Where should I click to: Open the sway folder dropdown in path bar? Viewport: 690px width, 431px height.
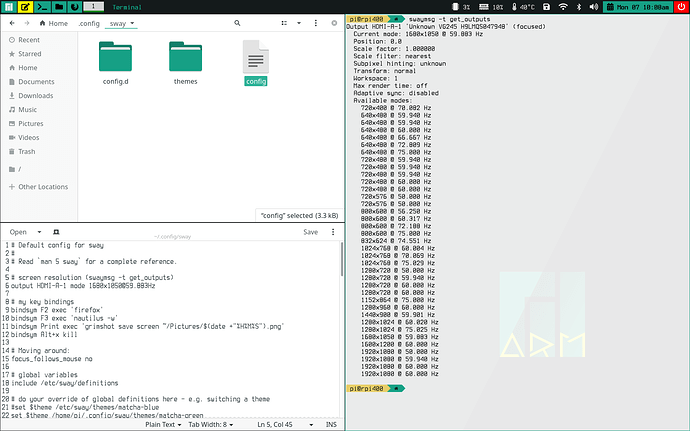(121, 23)
